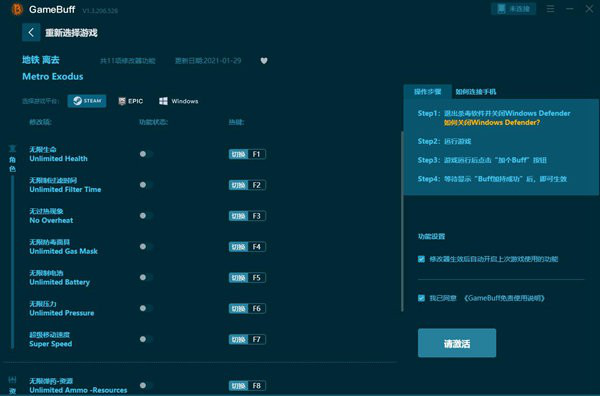Click the vertical scrollbar of cheat list
The width and height of the screenshot is (600, 396).
click(402, 222)
